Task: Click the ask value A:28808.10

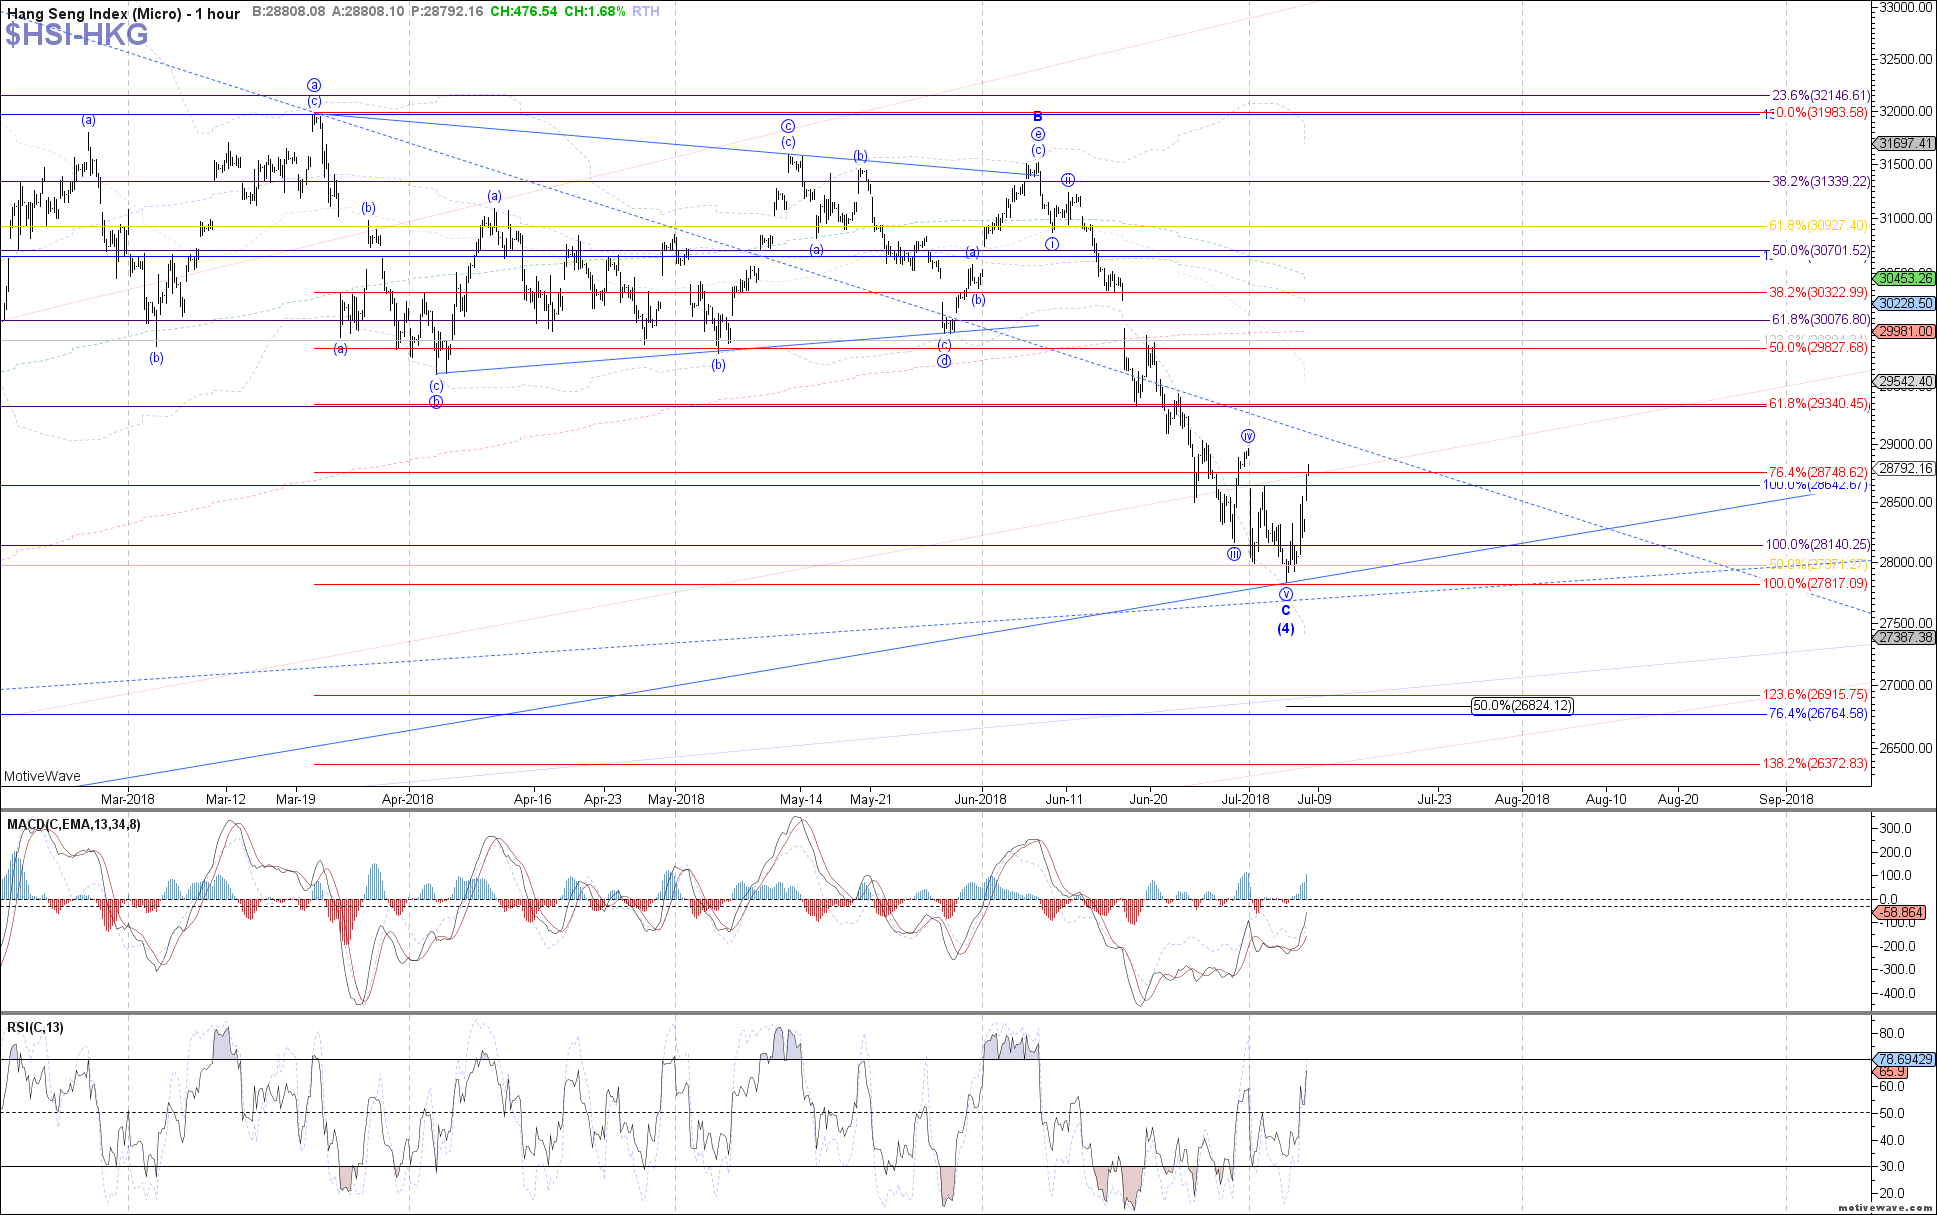Action: 368,11
